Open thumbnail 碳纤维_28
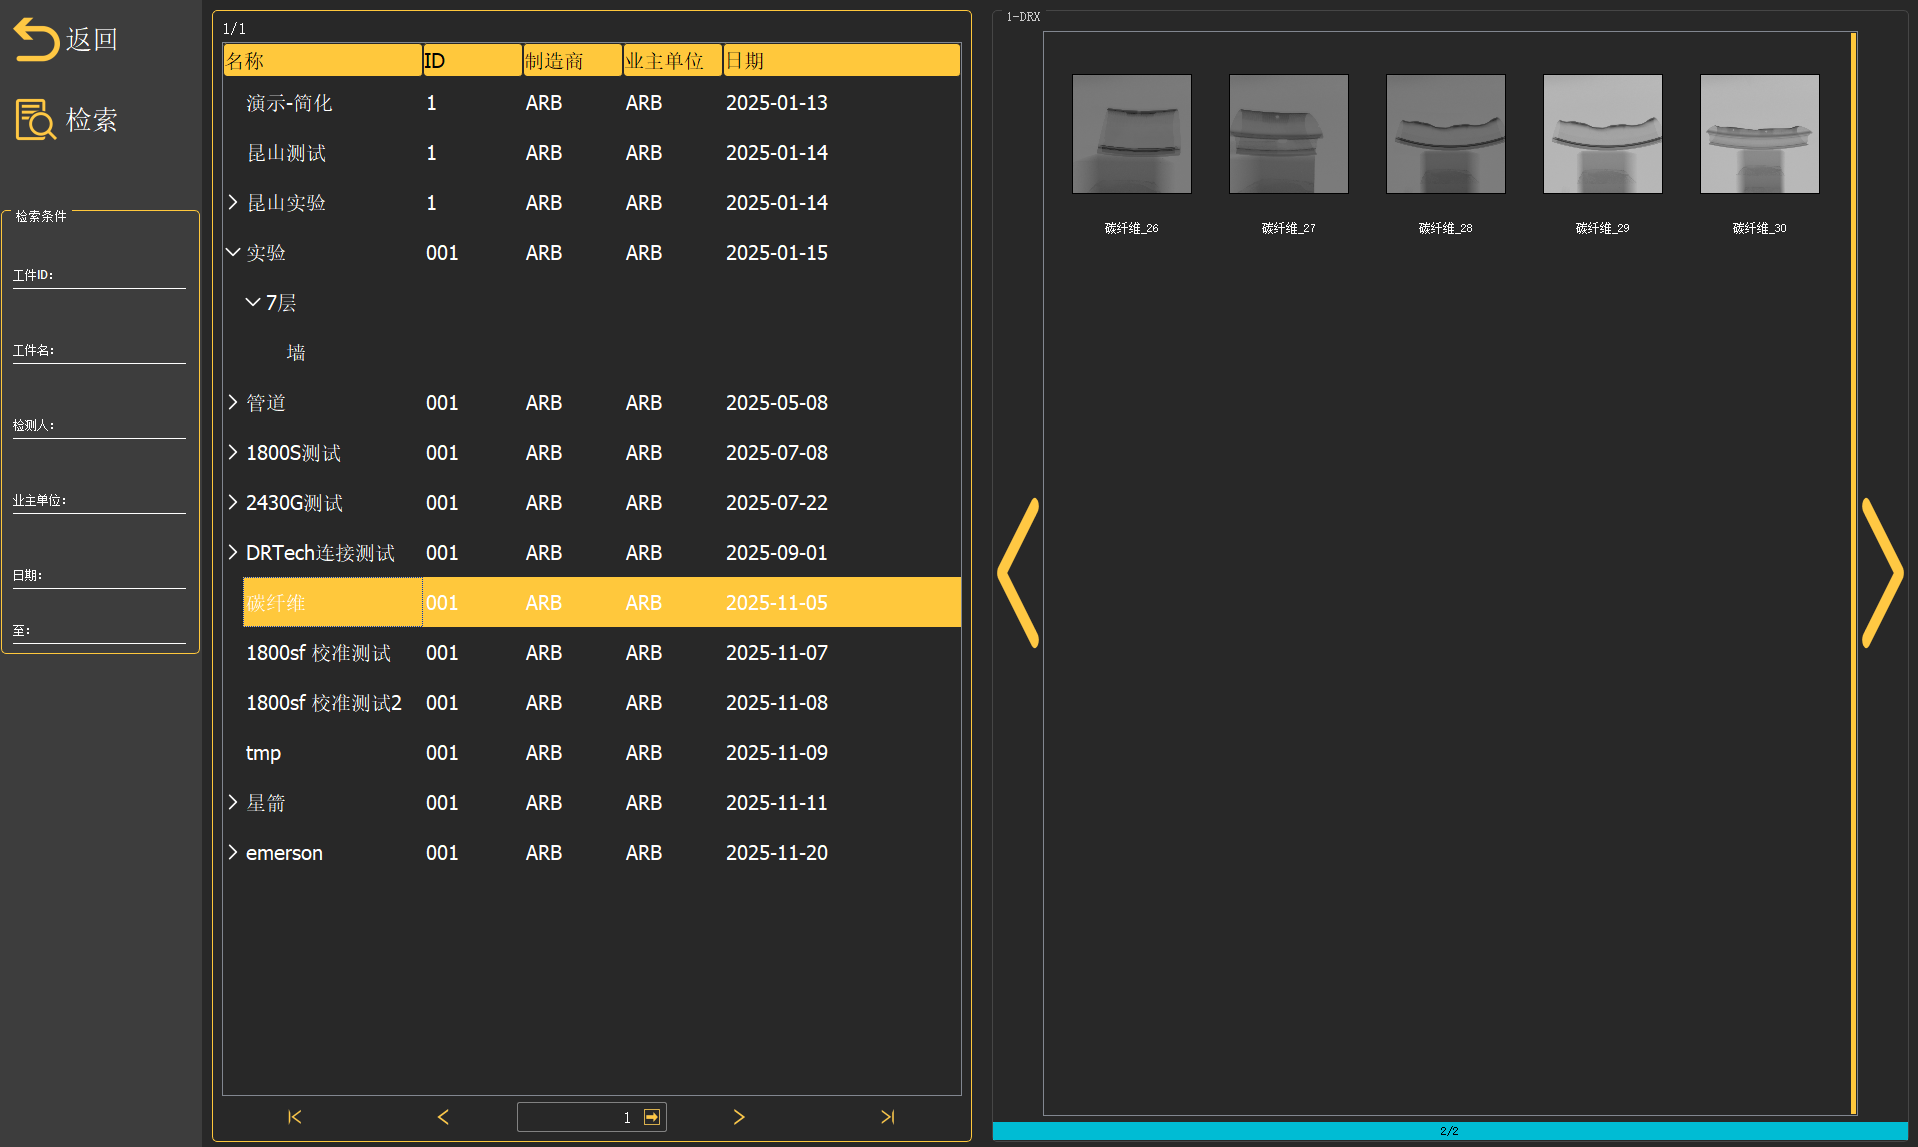The width and height of the screenshot is (1918, 1147). 1445,134
